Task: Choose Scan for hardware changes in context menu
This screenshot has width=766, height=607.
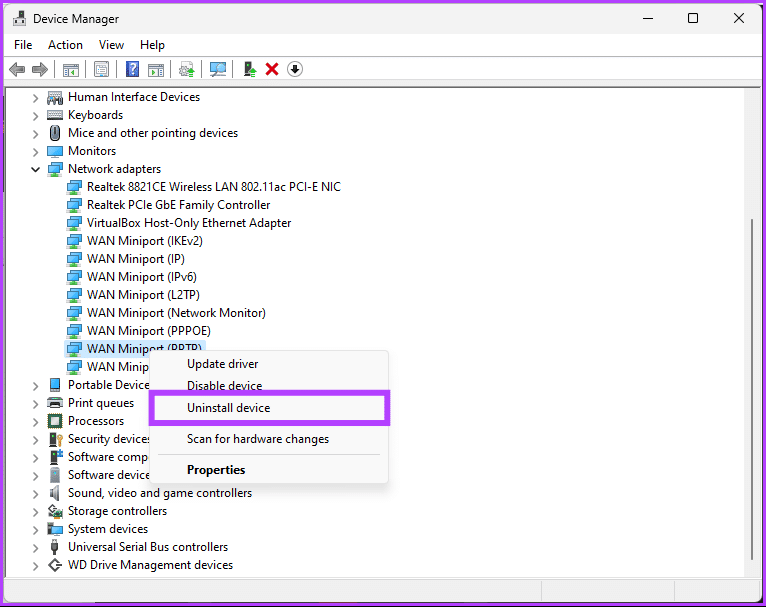Action: pos(269,439)
